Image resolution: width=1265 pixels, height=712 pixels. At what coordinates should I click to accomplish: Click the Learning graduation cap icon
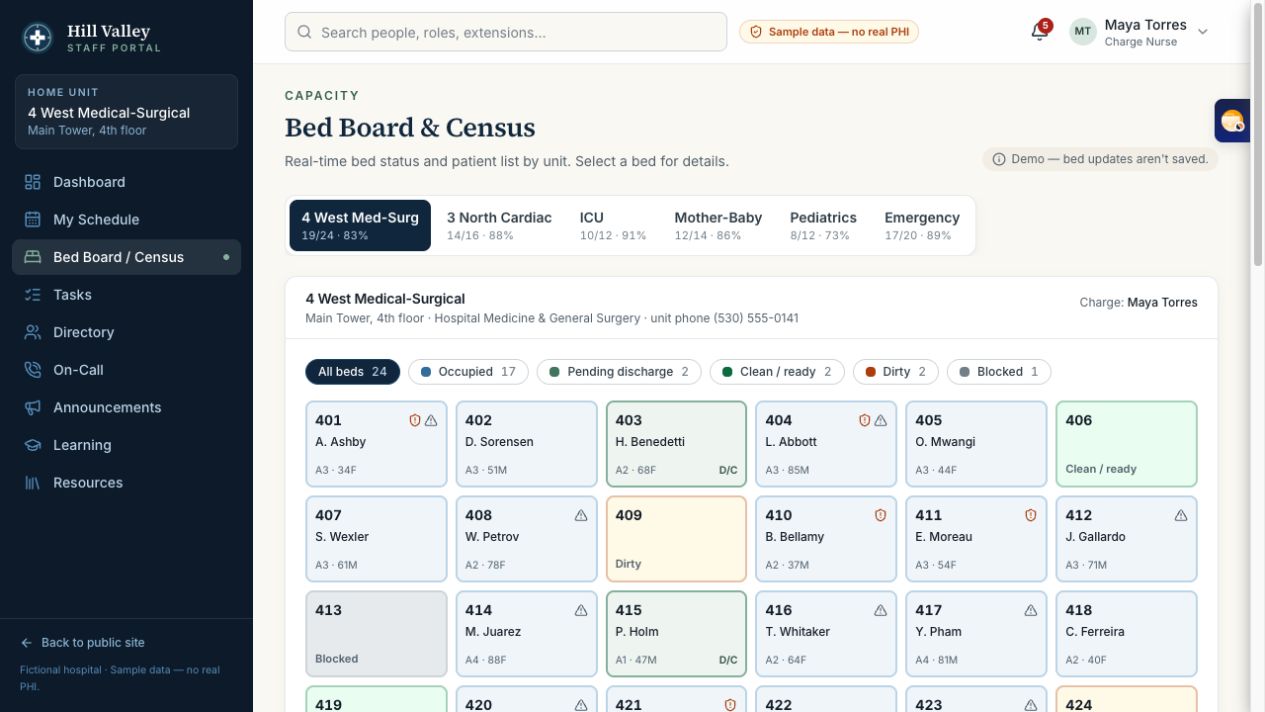pyautogui.click(x=33, y=445)
